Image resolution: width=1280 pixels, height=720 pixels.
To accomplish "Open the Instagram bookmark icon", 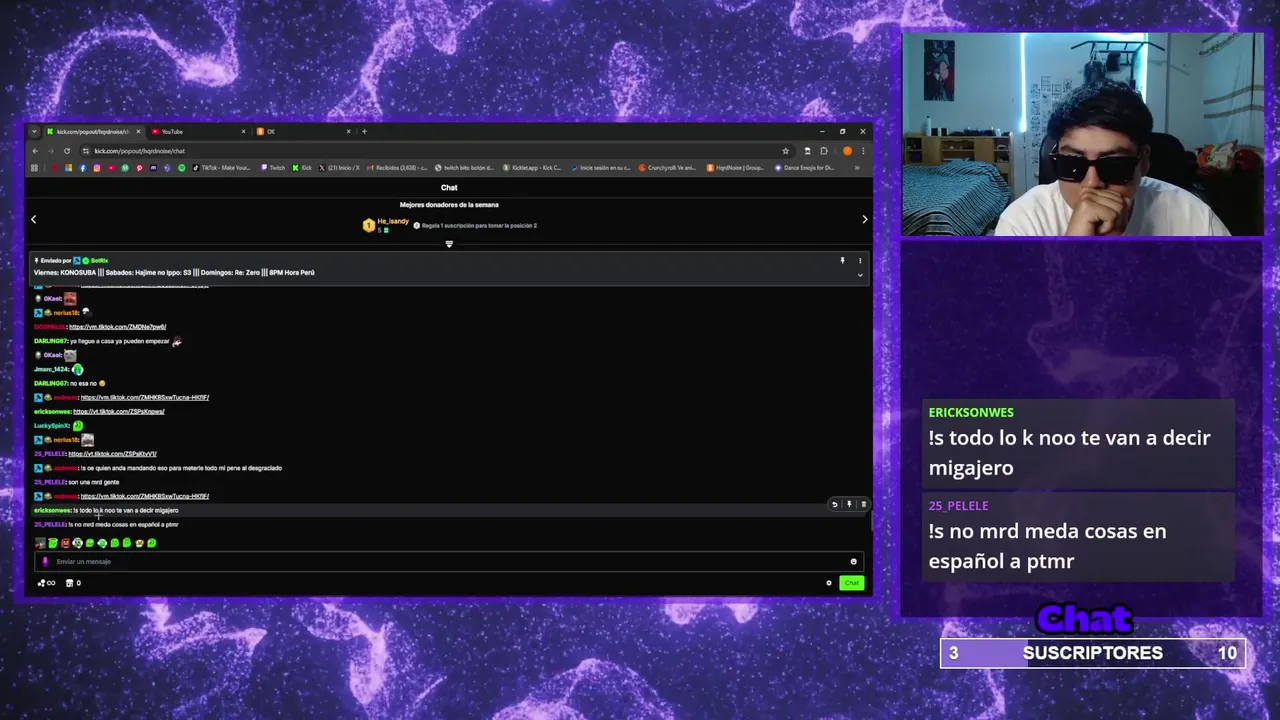I will click(97, 168).
